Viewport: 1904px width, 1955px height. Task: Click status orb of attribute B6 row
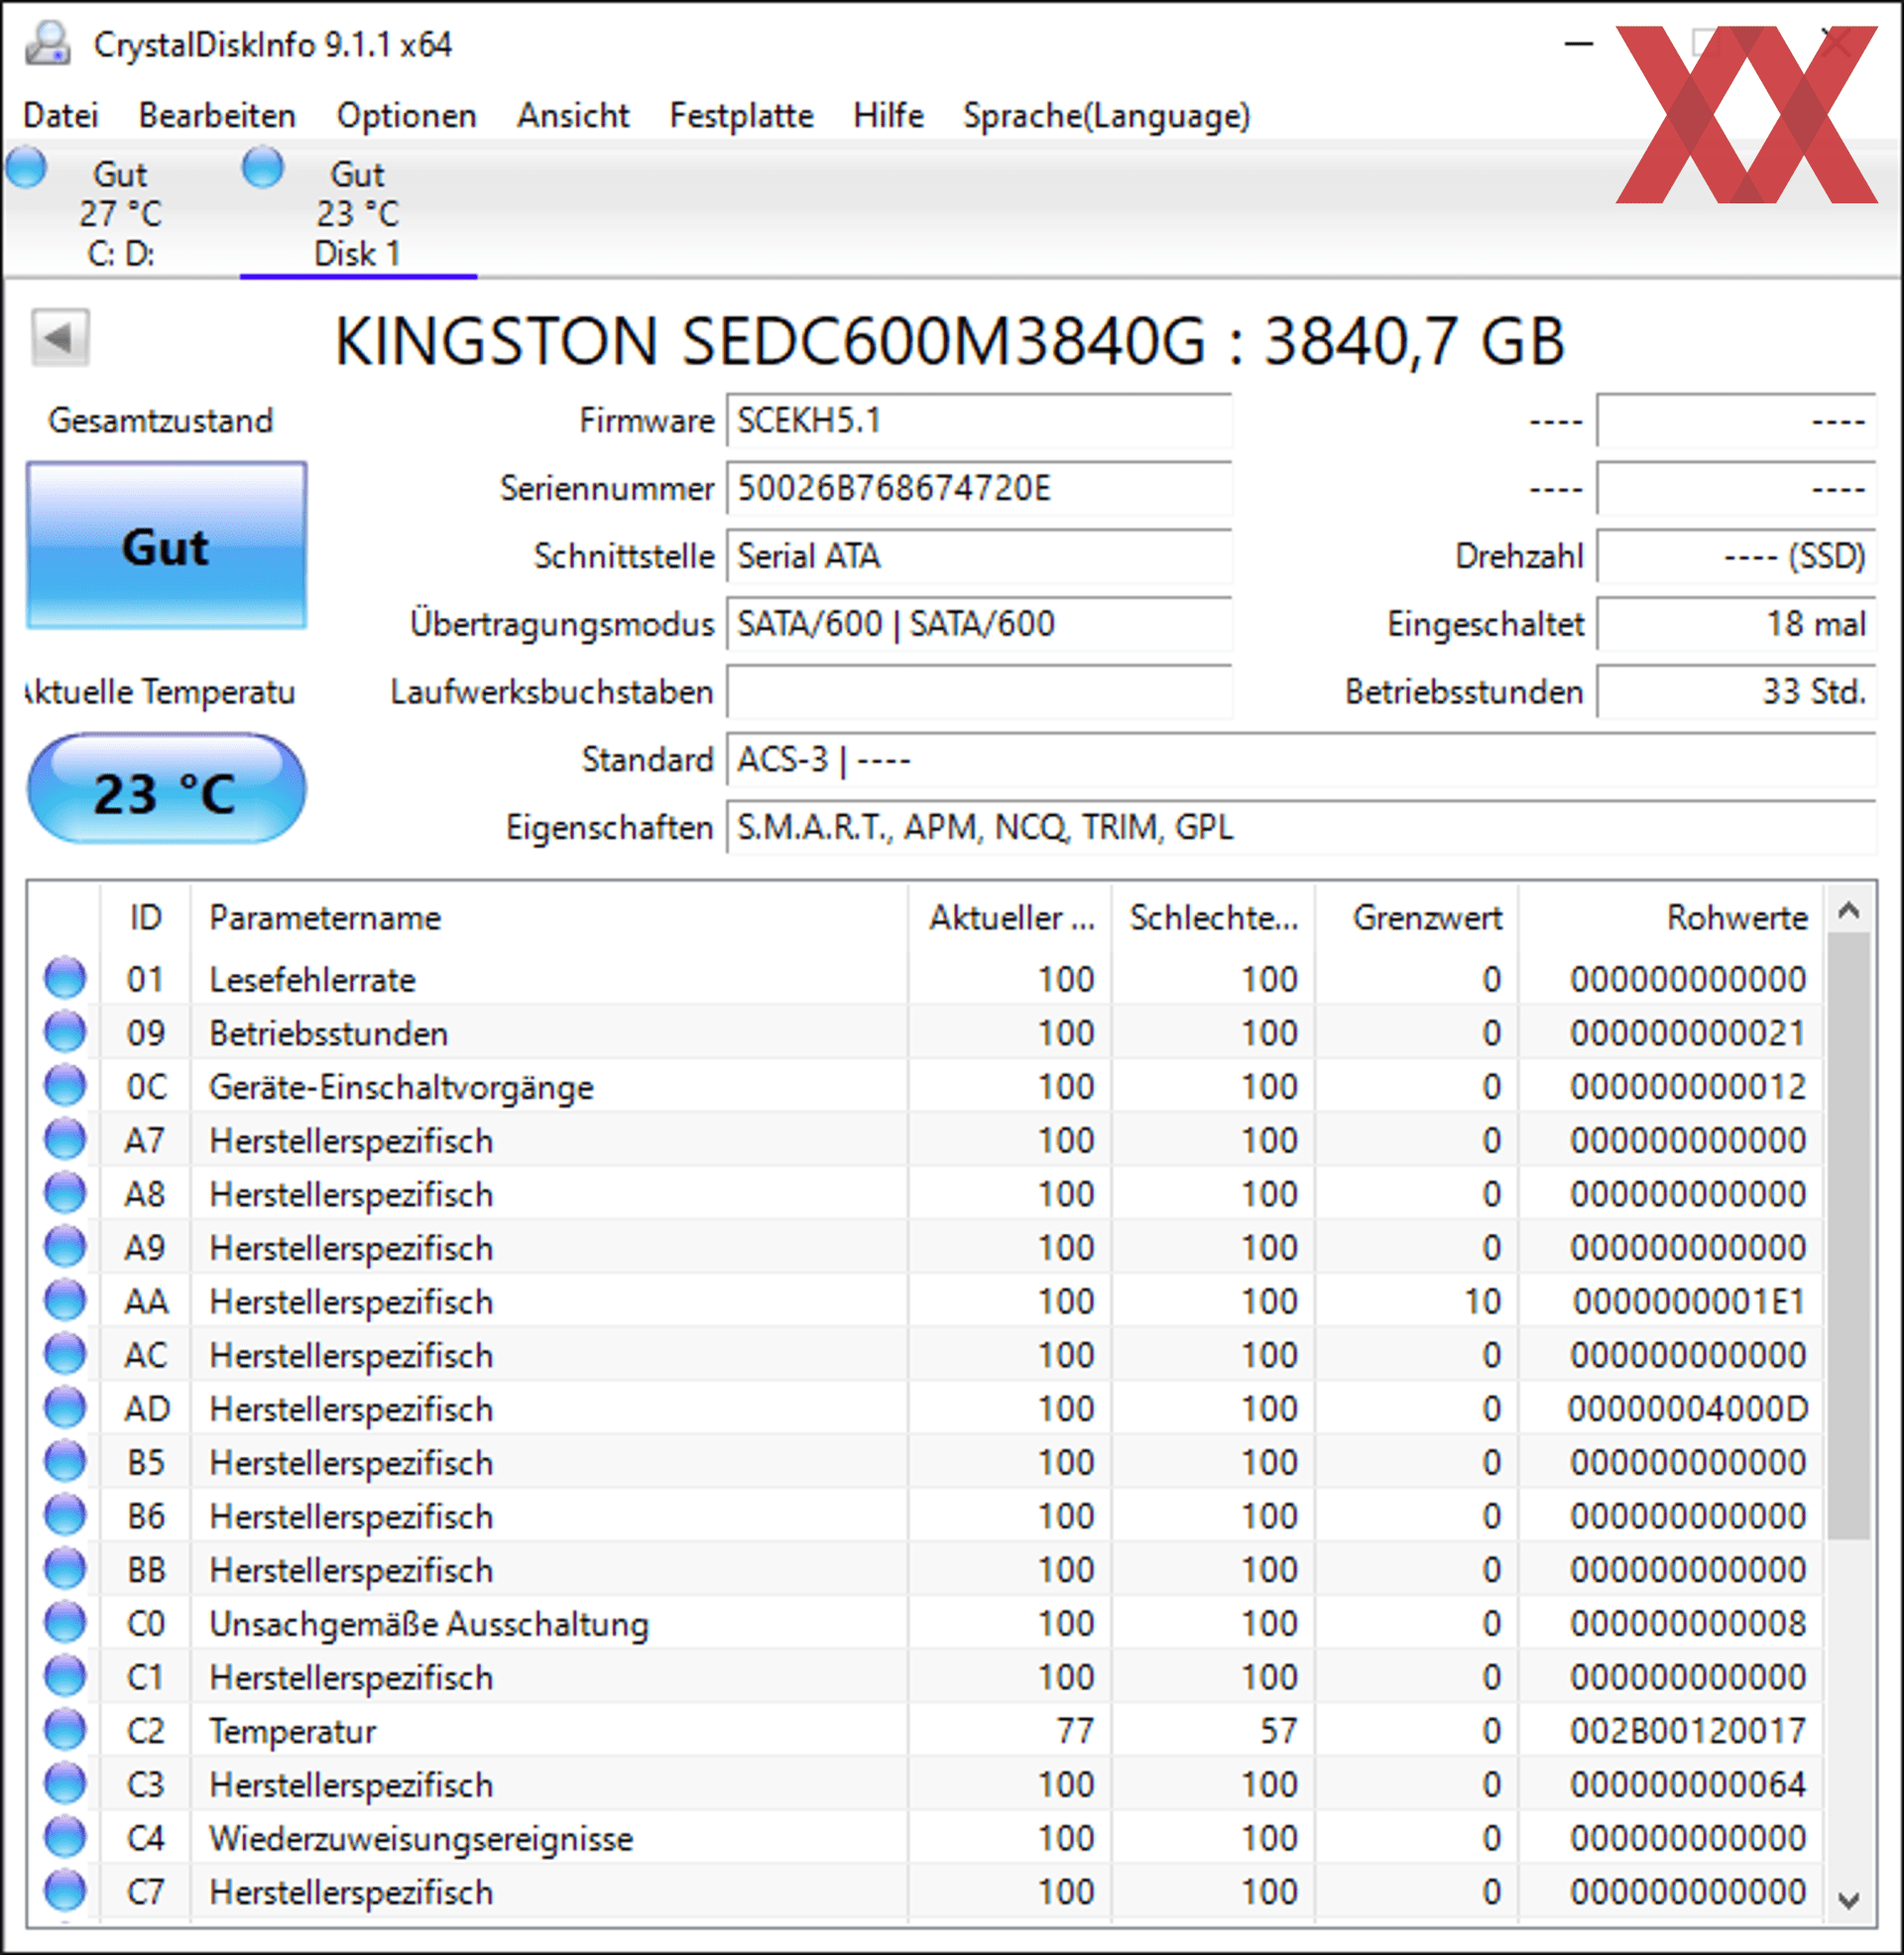point(65,1516)
